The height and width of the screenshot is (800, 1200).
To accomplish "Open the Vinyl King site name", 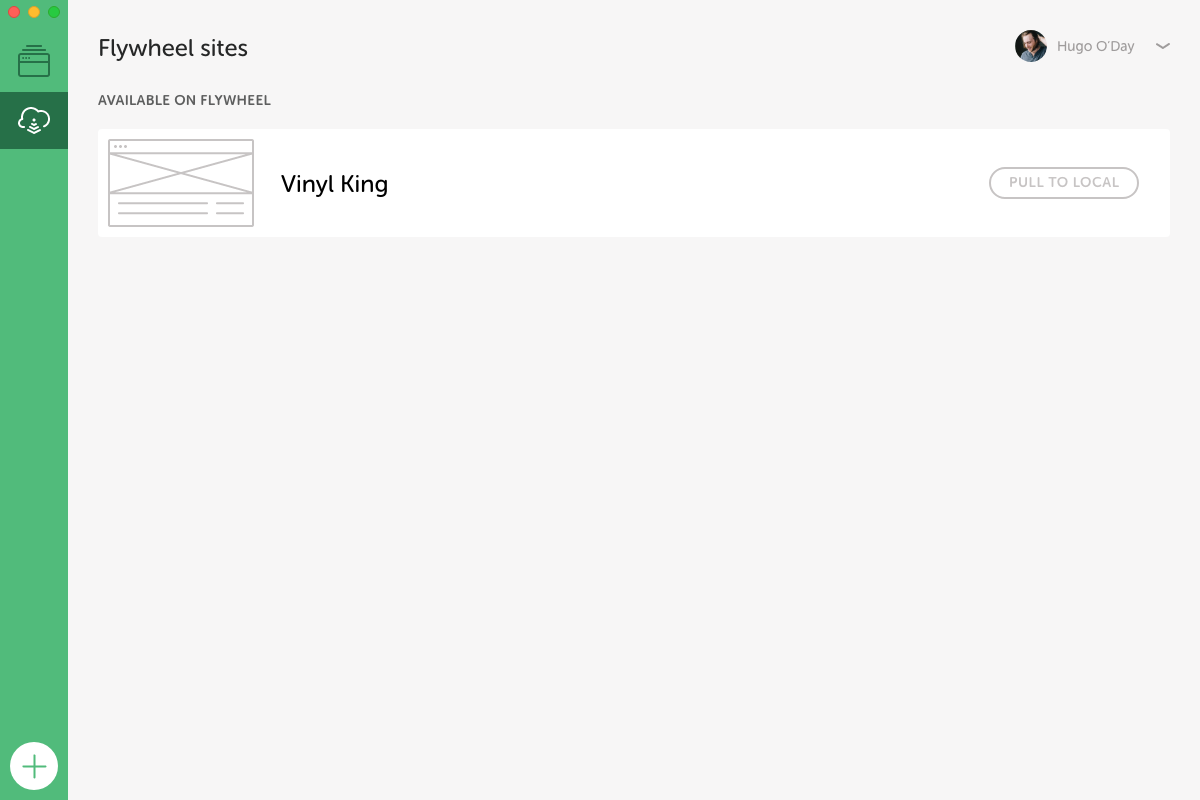I will 334,184.
